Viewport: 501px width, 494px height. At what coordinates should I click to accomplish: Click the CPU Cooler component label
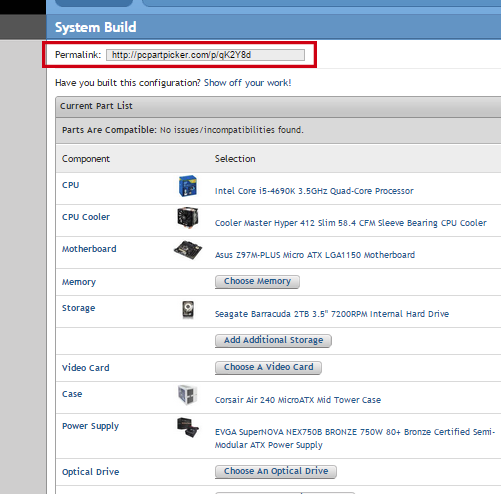coord(86,217)
